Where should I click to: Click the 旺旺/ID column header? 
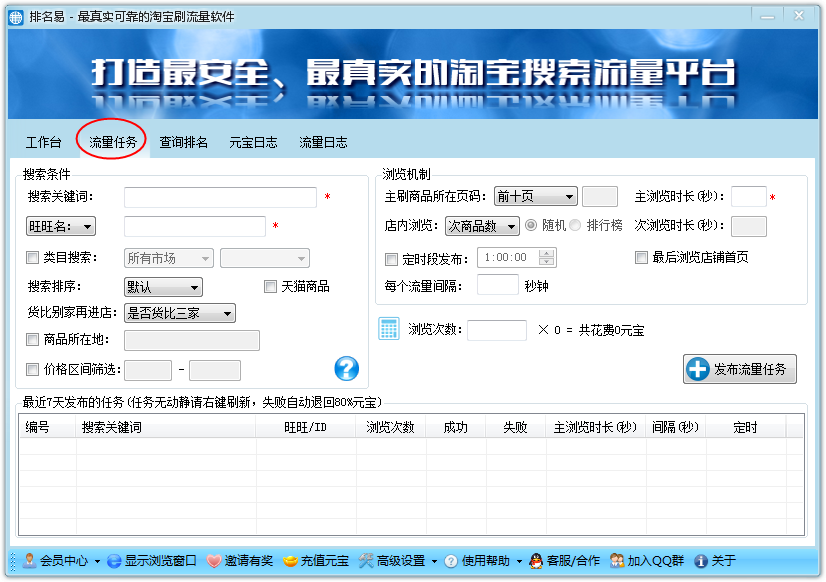[306, 427]
